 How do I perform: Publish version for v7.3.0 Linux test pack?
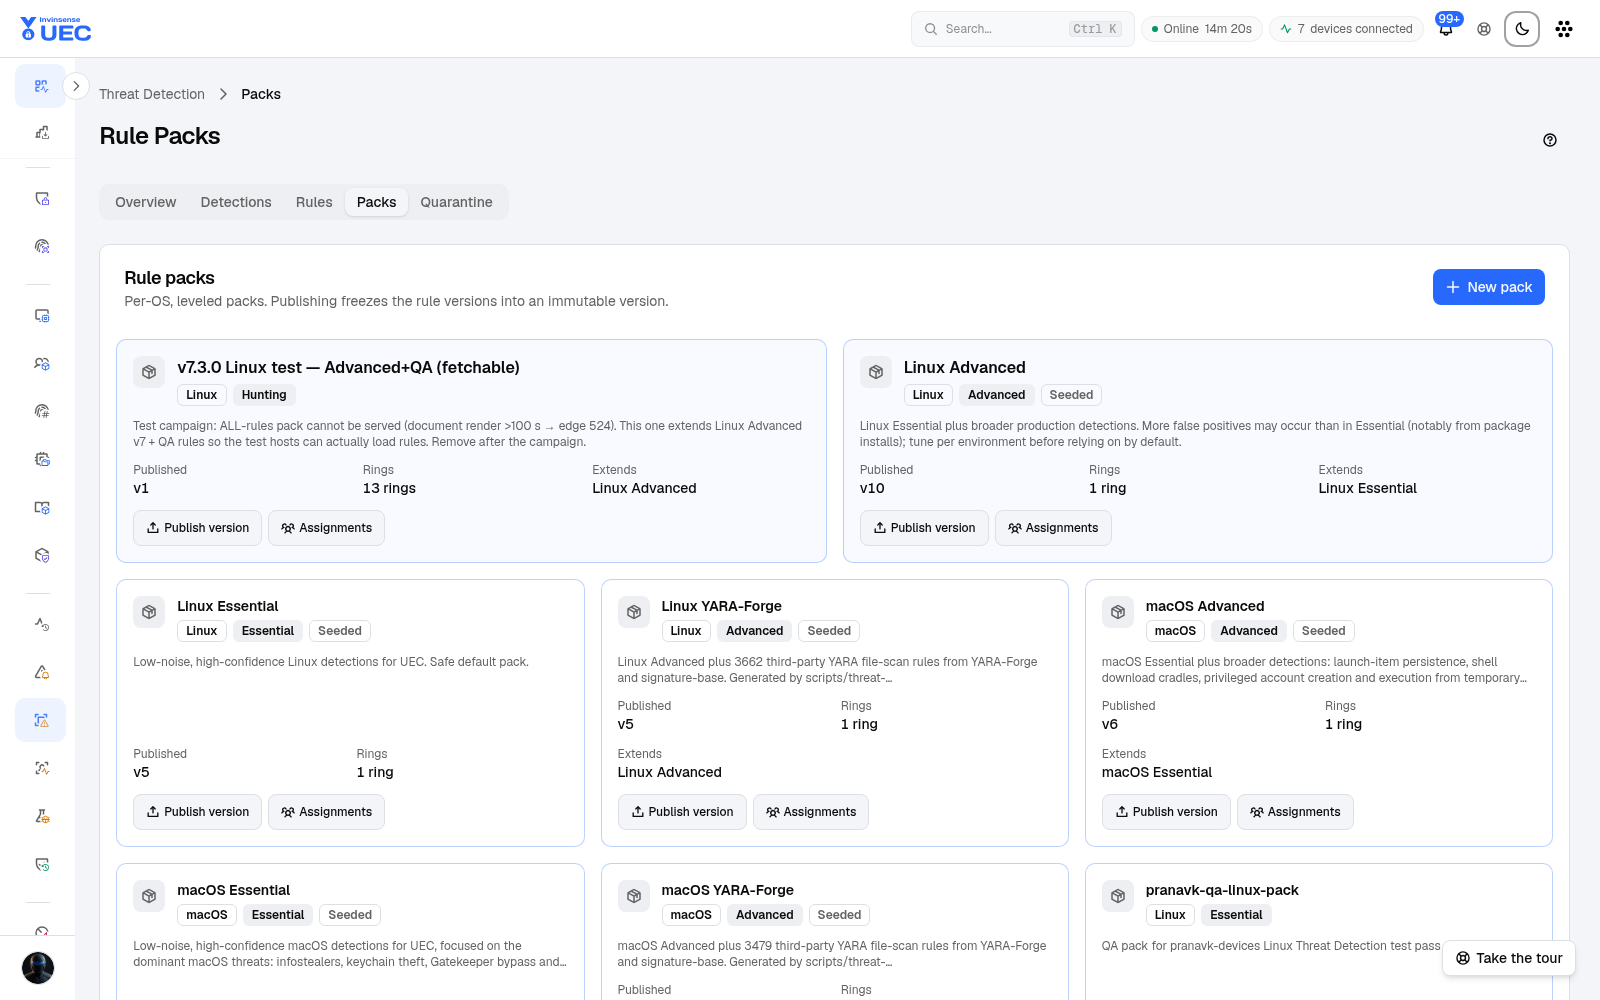pyautogui.click(x=197, y=528)
